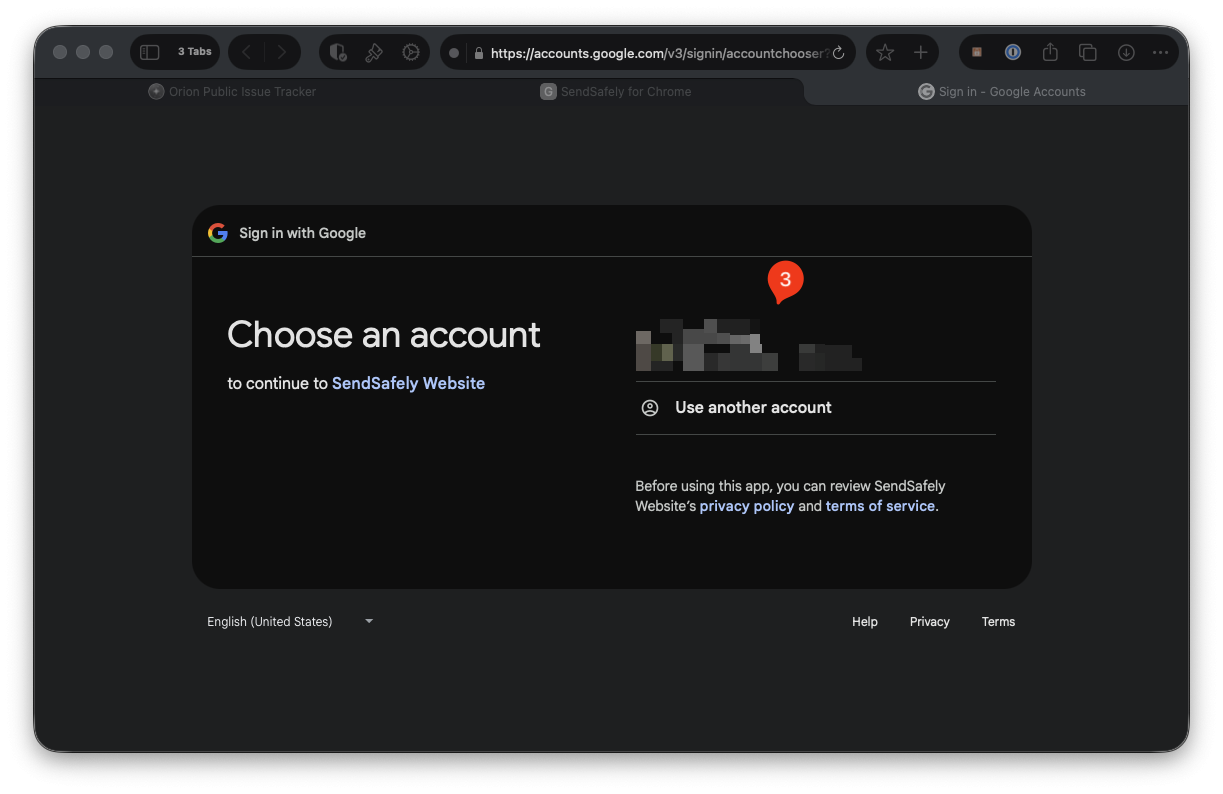Open a new tab with plus icon
This screenshot has height=794, width=1223.
pyautogui.click(x=920, y=53)
